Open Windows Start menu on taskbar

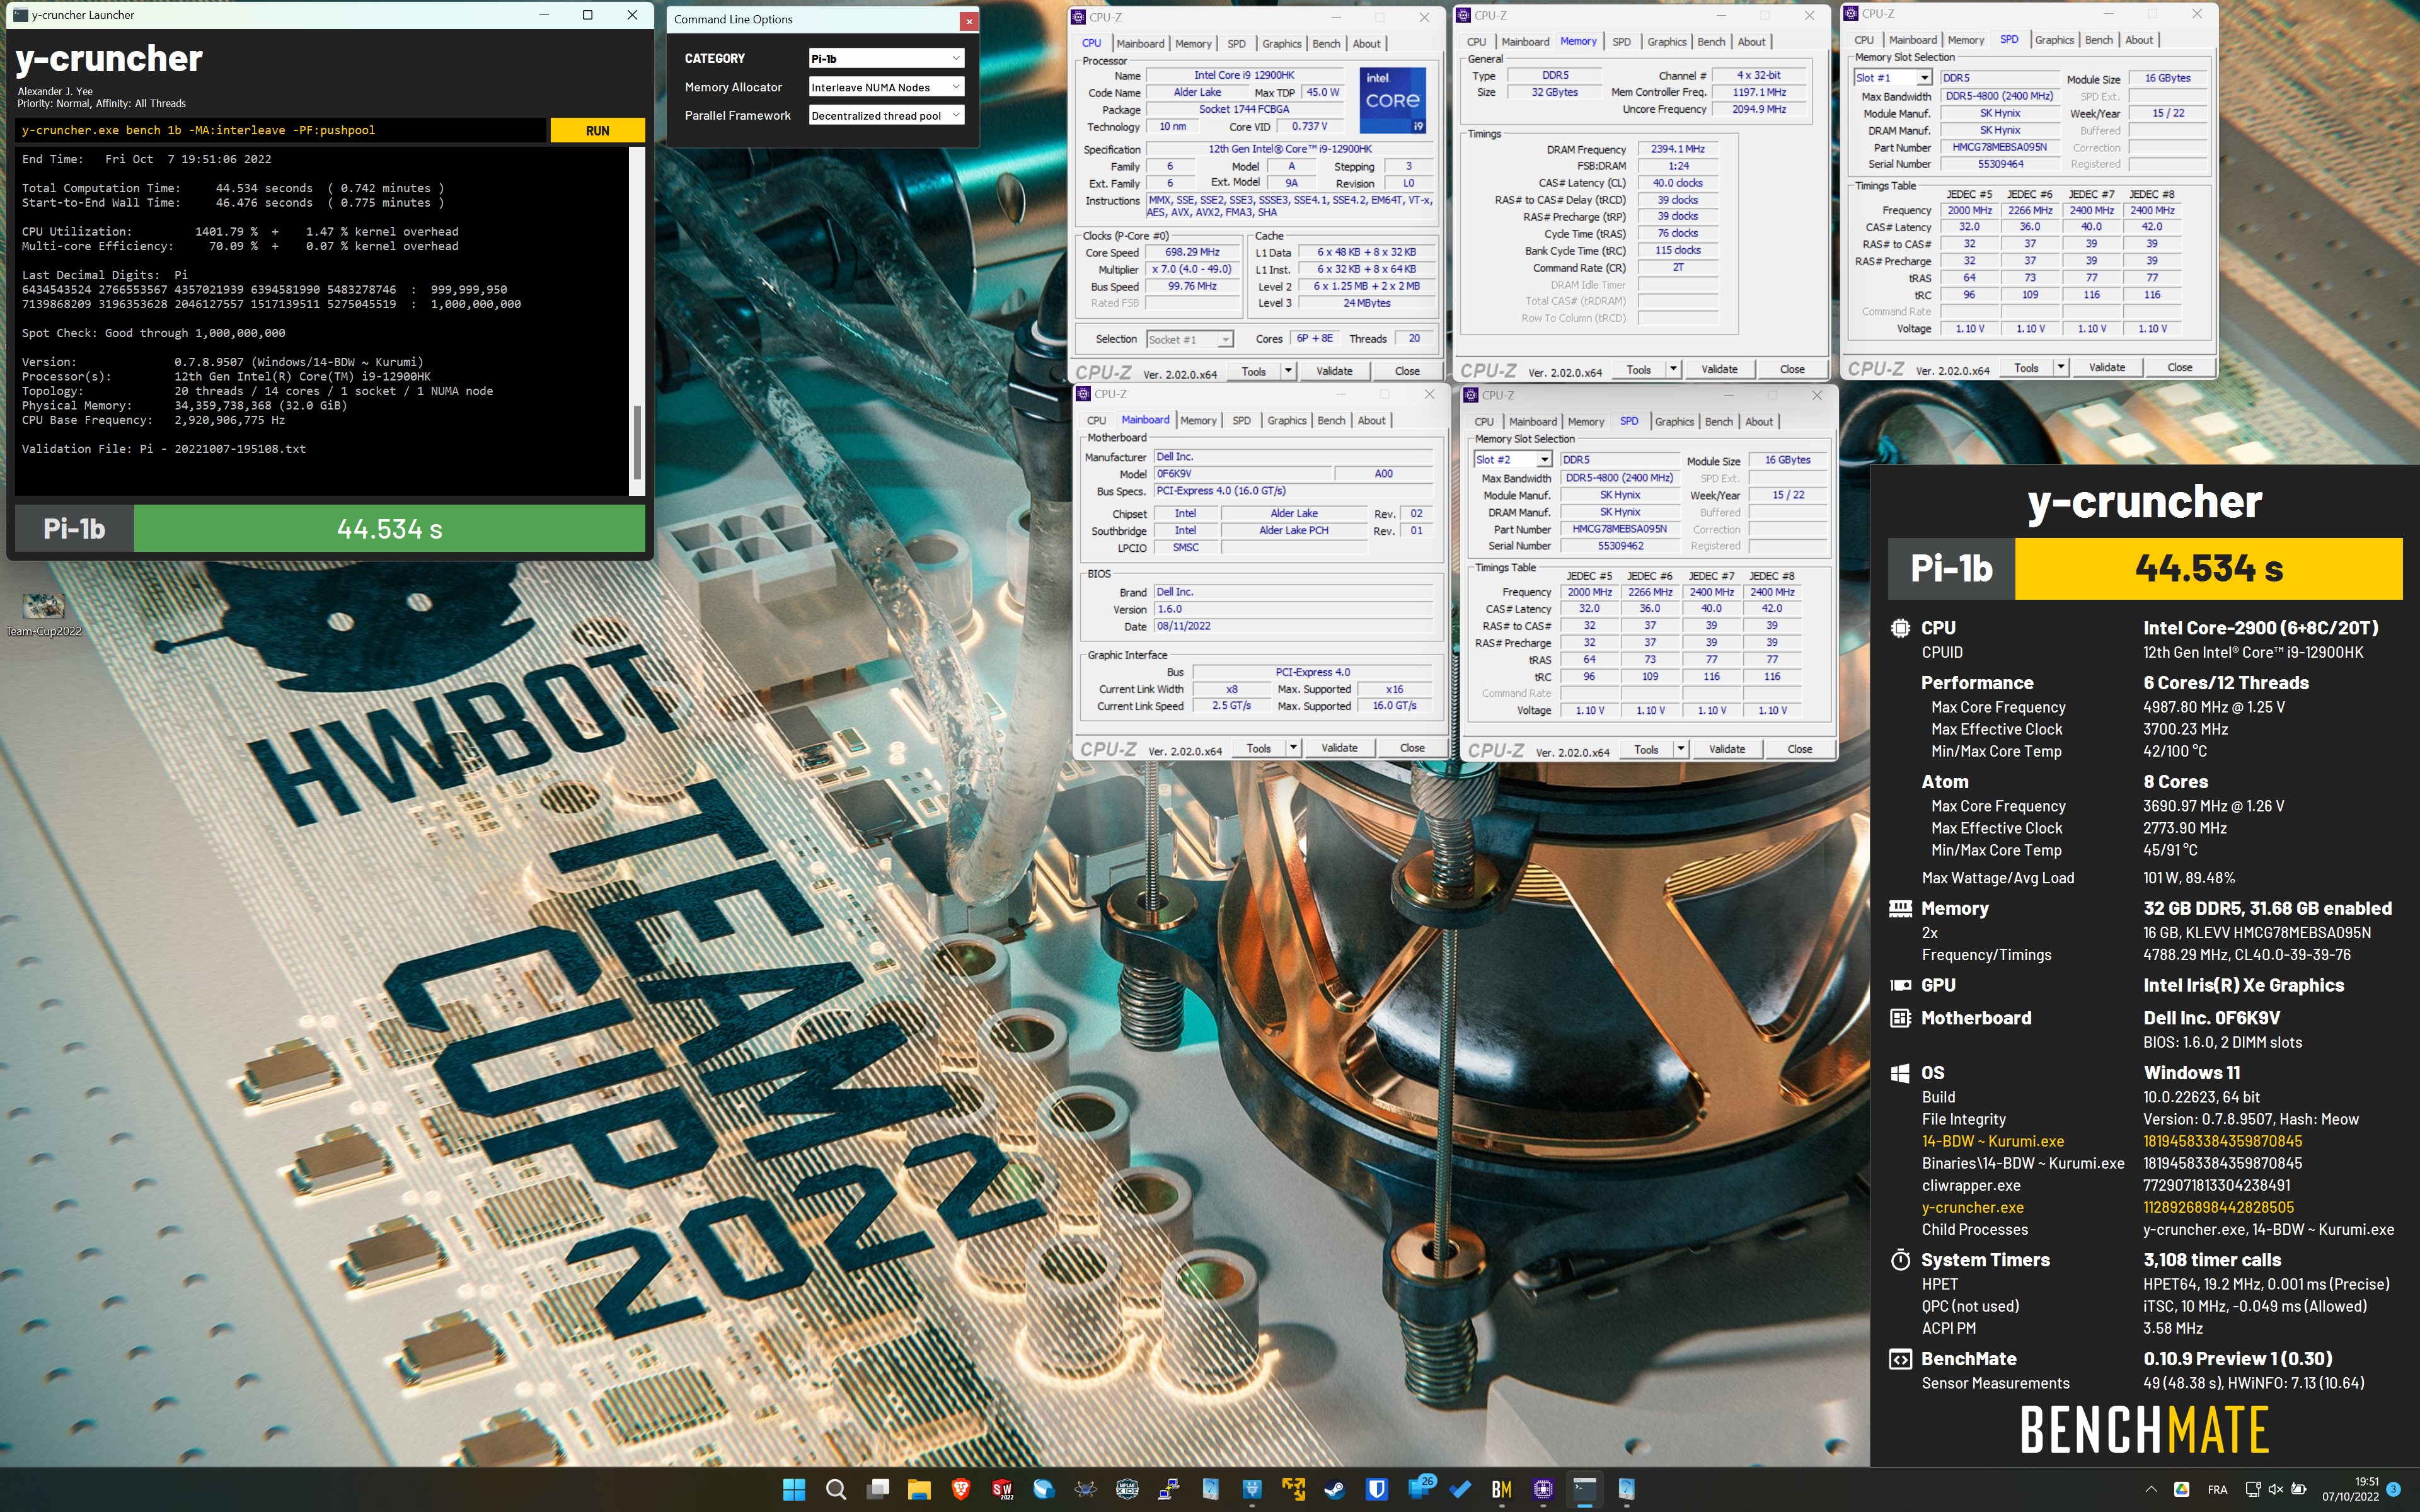(x=794, y=1489)
